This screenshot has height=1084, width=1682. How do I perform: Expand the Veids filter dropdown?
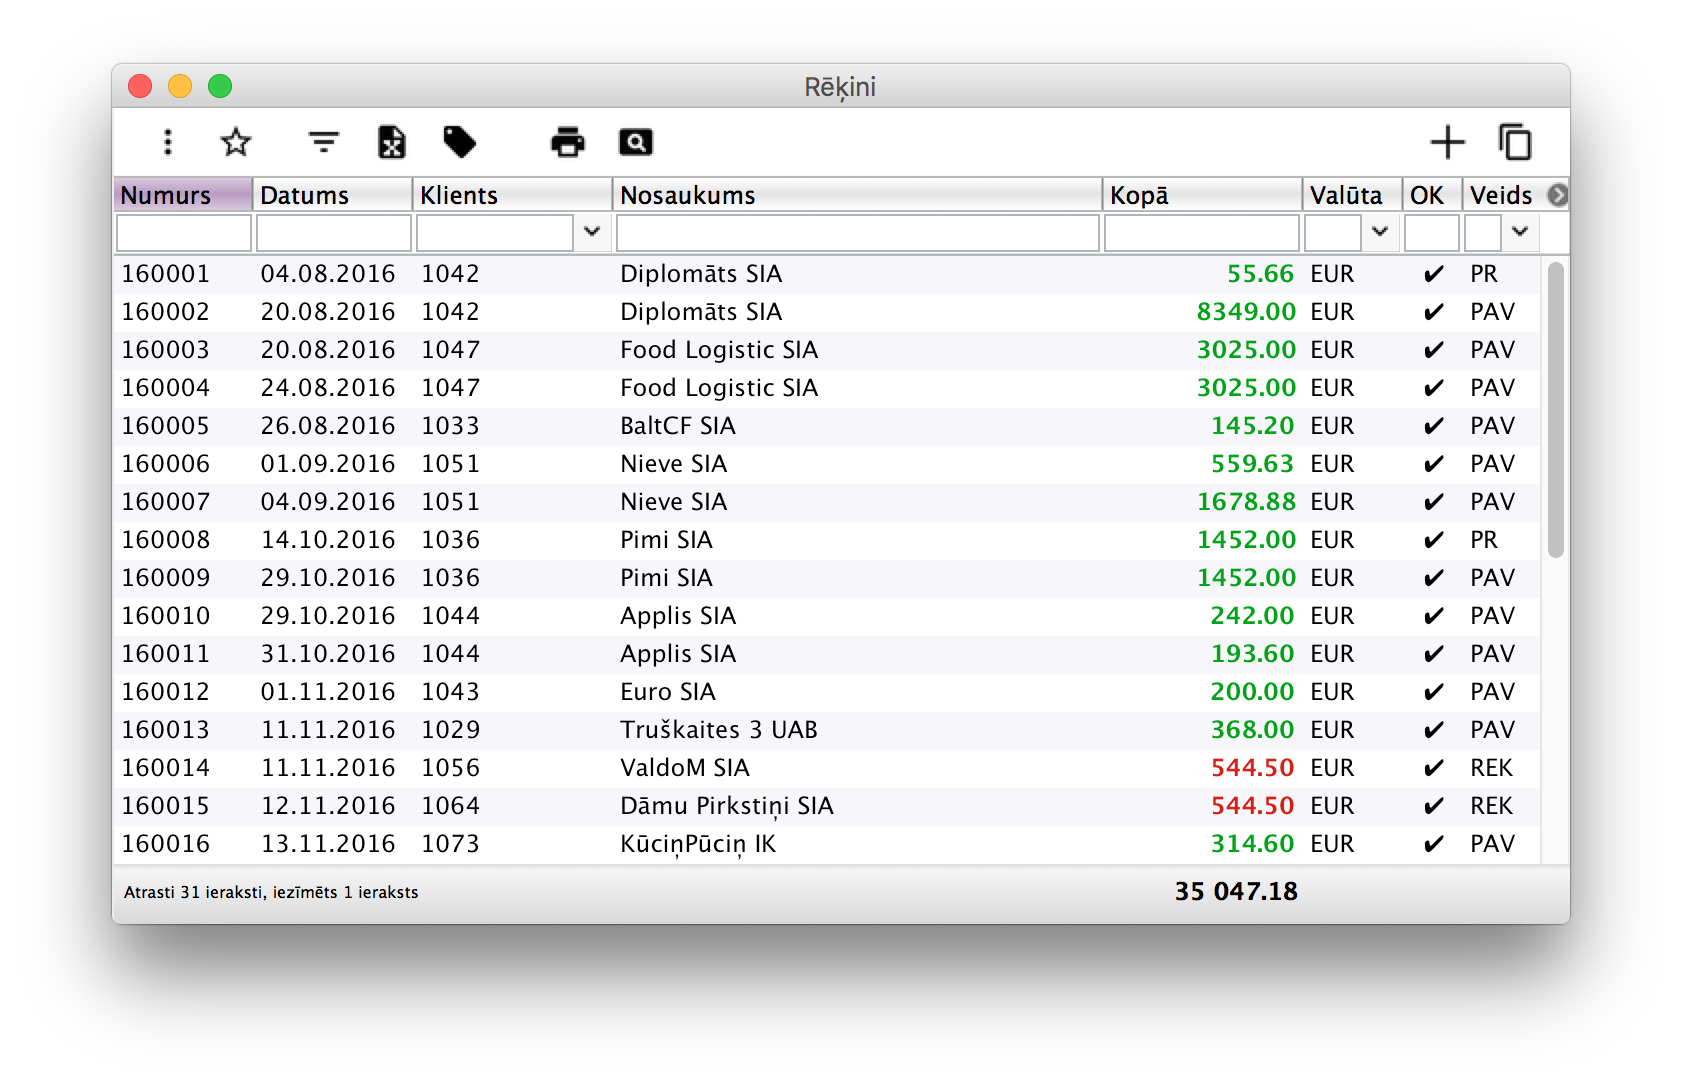coord(1520,232)
